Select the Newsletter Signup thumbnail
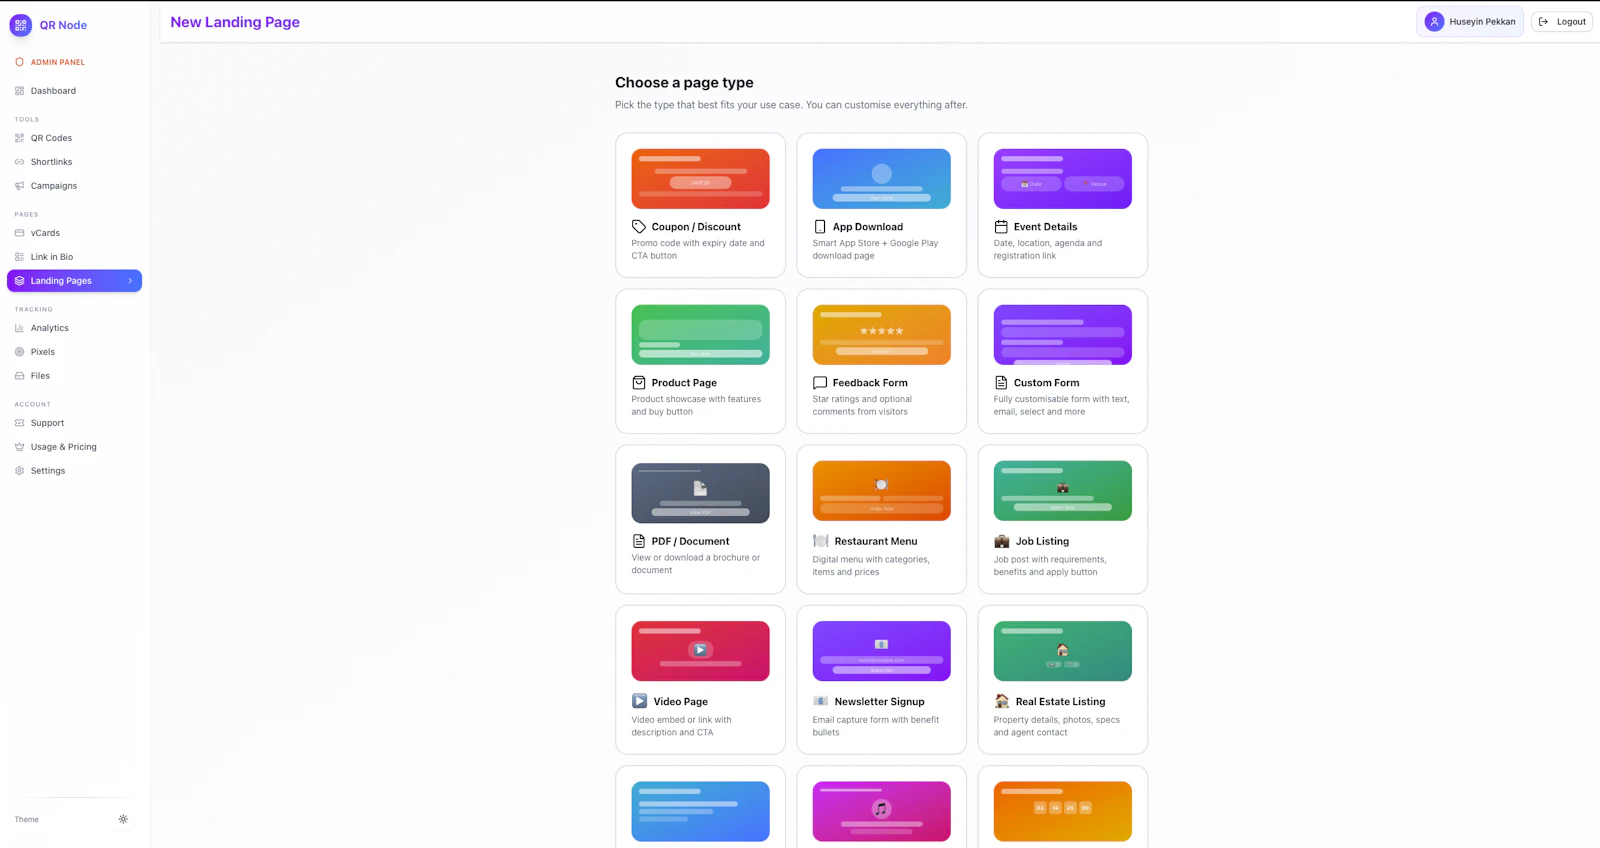1600x848 pixels. click(881, 651)
